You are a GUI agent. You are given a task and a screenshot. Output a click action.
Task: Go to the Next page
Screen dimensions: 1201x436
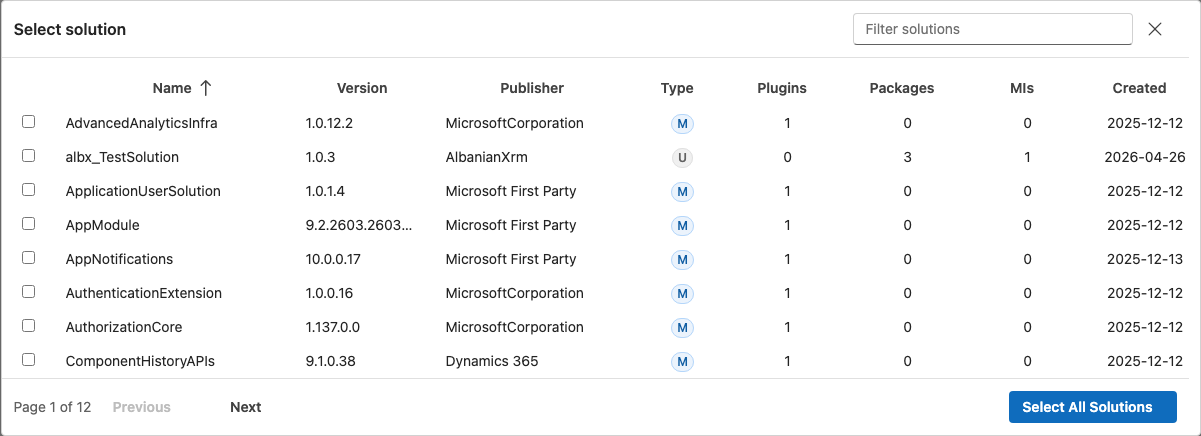coord(246,407)
